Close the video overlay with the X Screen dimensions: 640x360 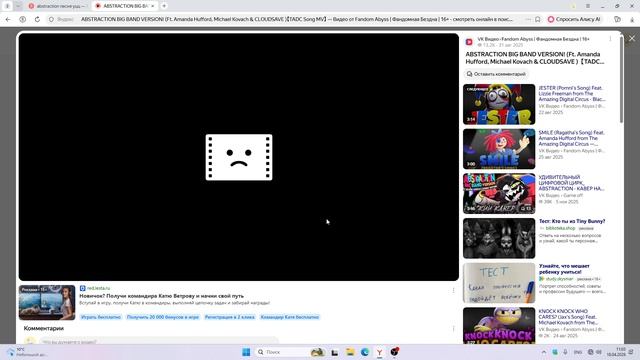(x=632, y=38)
